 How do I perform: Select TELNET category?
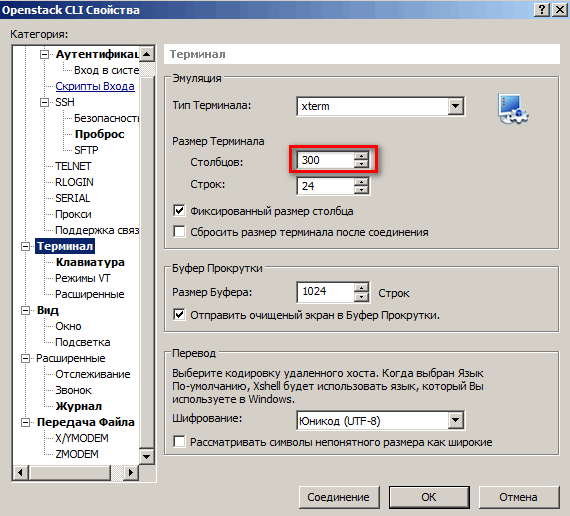73,166
